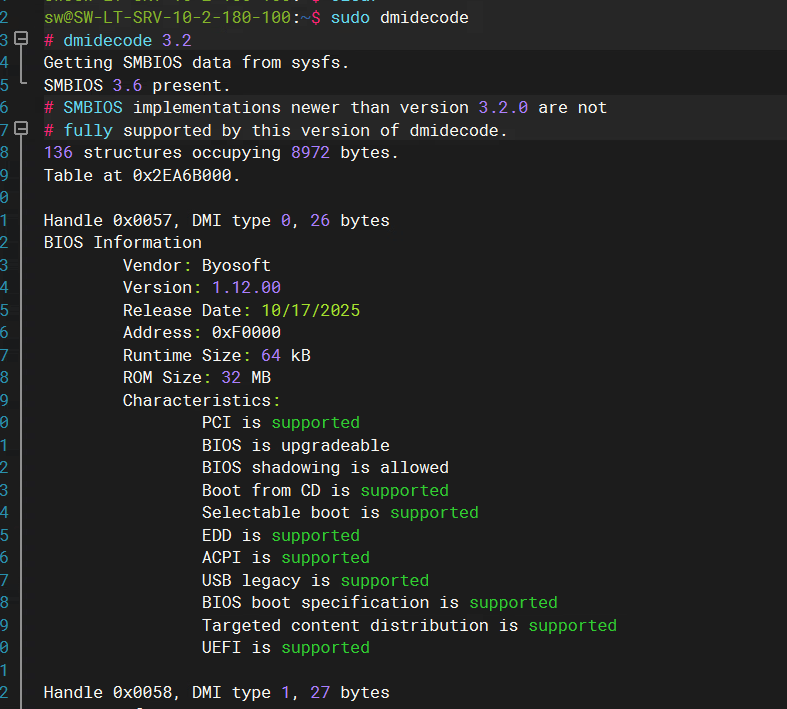Click 'Table at 0x2EA6B000.' line
787x709 pixels.
coord(142,175)
